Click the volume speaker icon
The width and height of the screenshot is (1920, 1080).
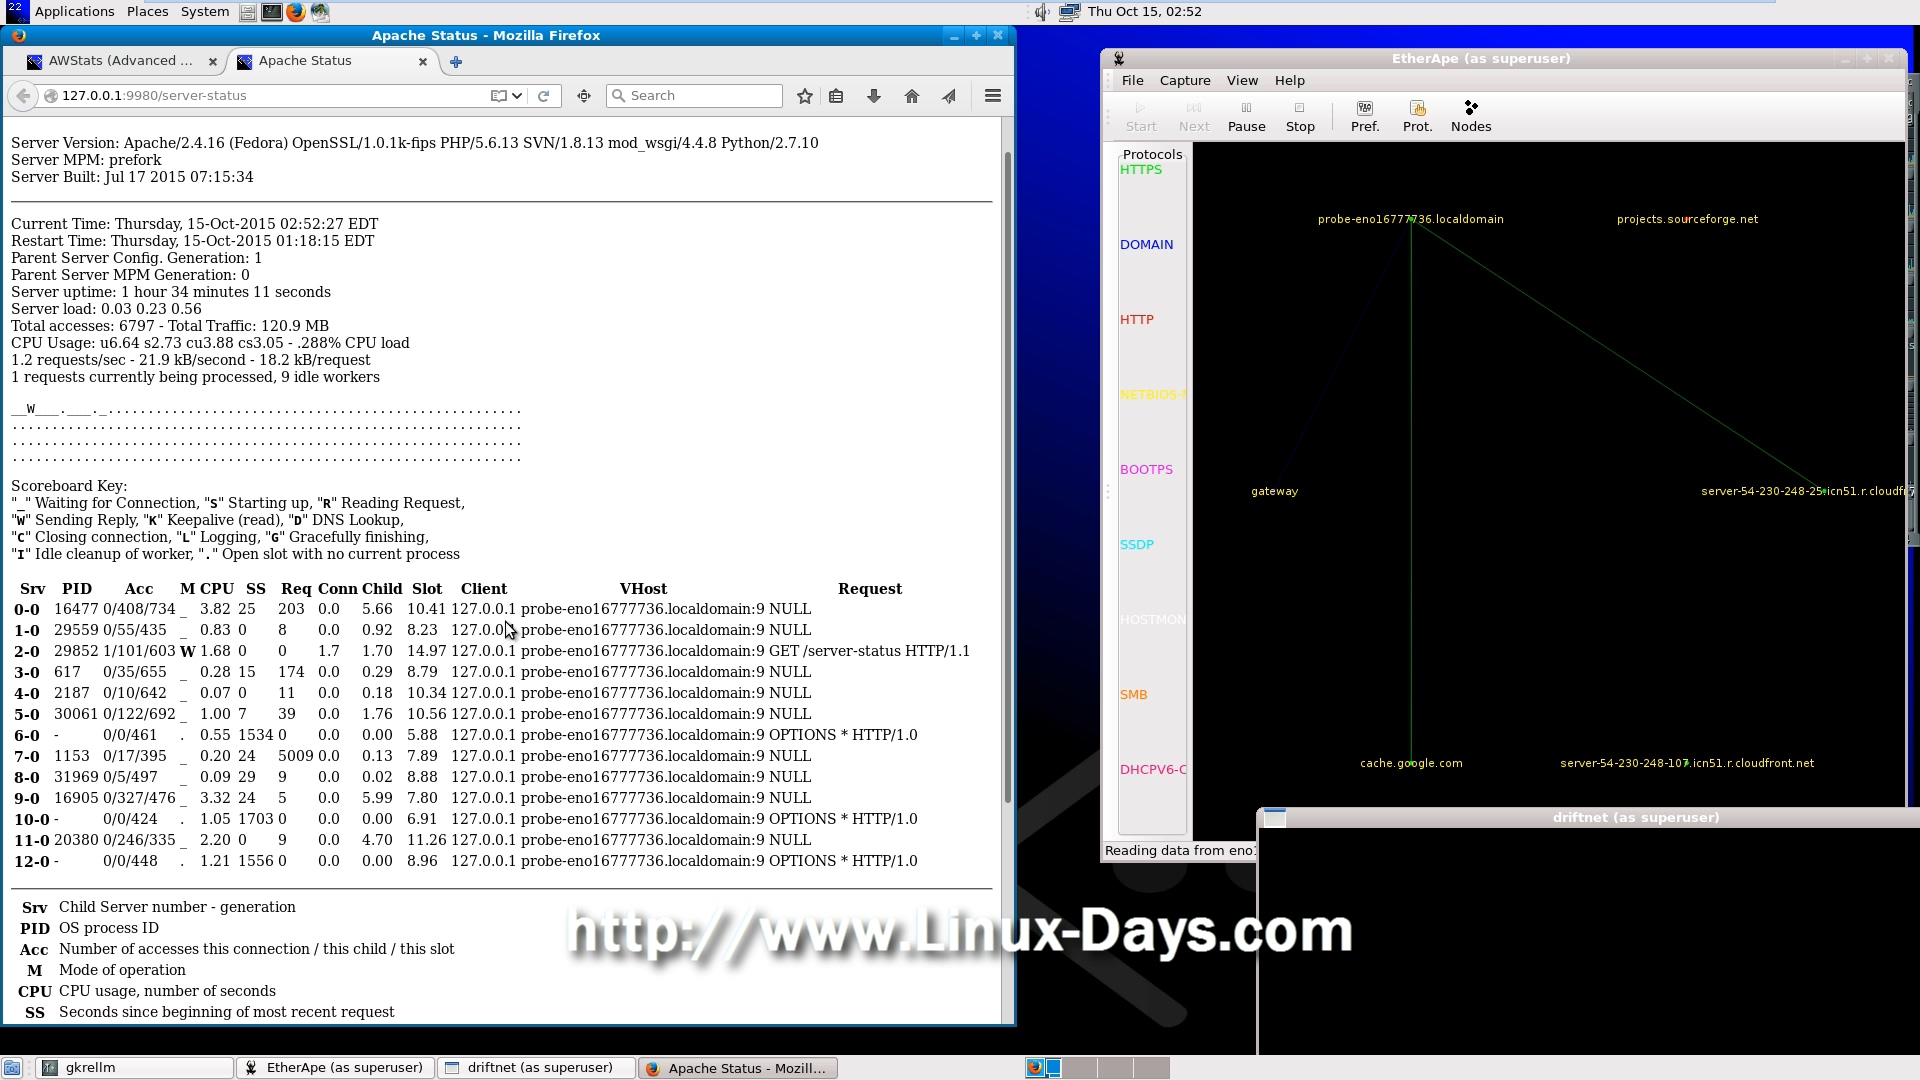1042,12
